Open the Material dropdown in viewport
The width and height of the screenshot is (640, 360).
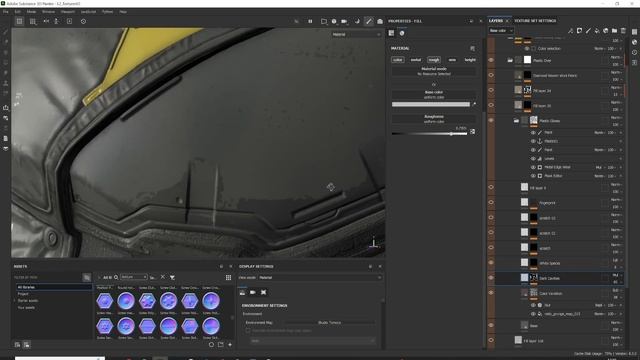point(356,35)
